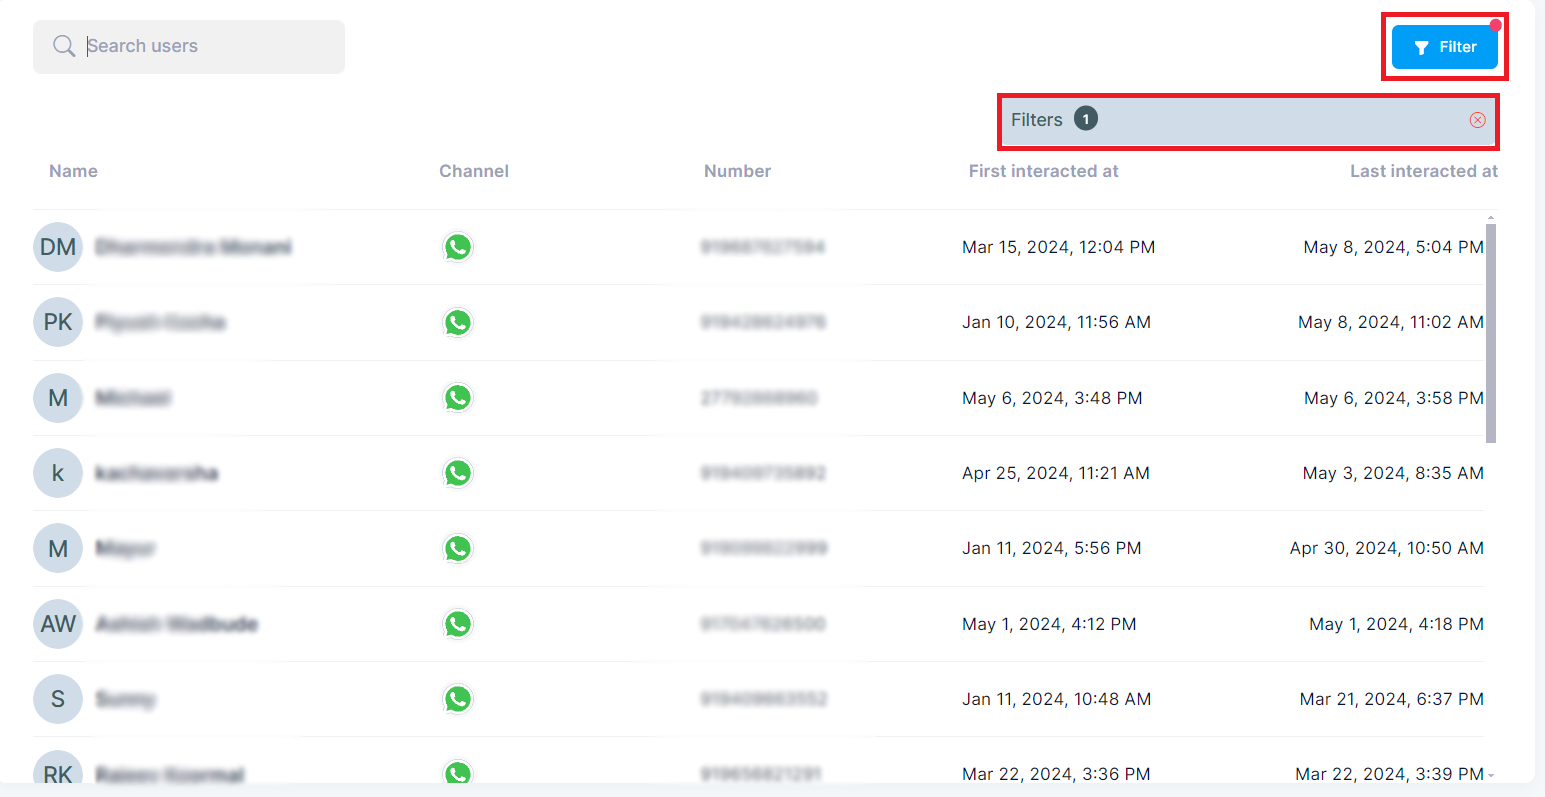This screenshot has height=797, width=1545.
Task: Click the Number column header
Action: pyautogui.click(x=737, y=171)
